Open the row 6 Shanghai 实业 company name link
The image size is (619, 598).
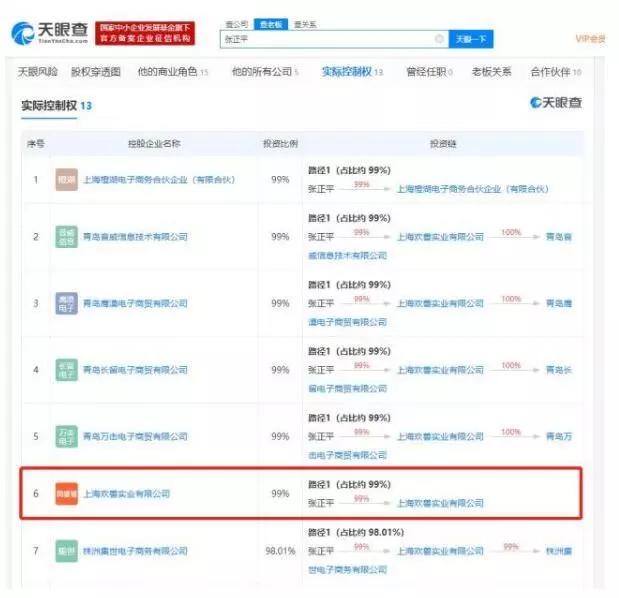(126, 493)
